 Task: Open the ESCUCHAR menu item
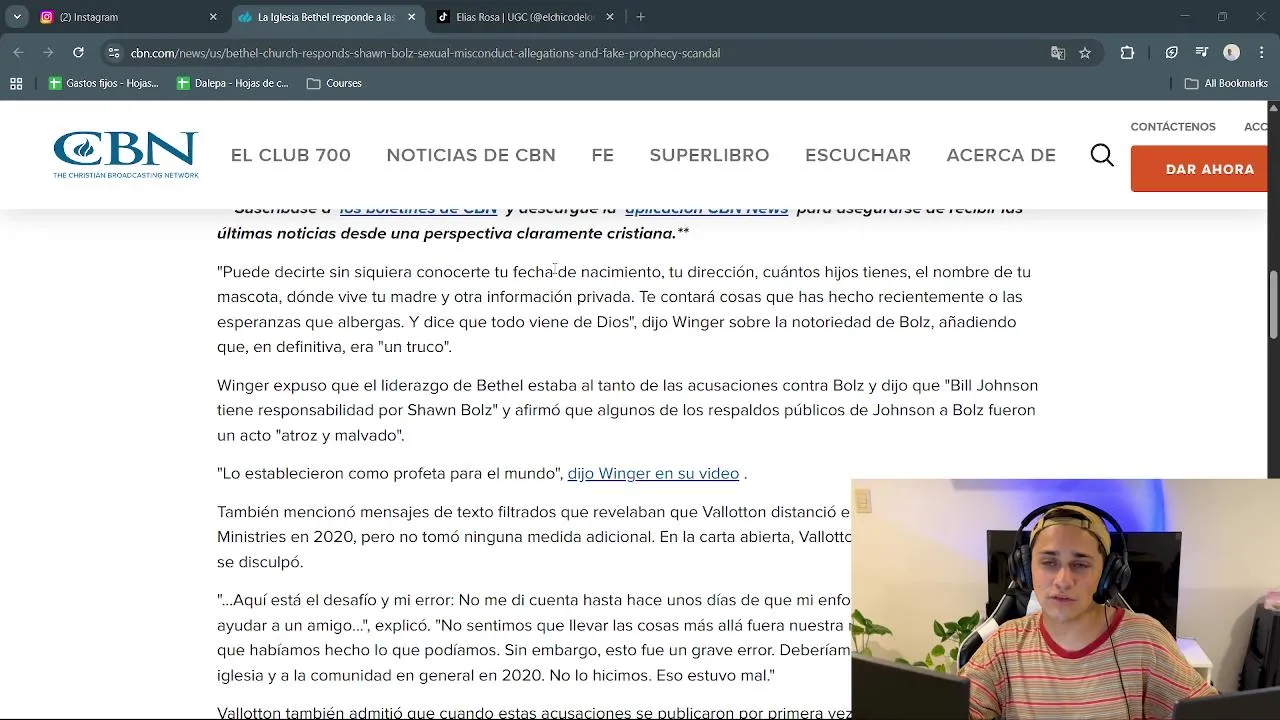pyautogui.click(x=858, y=155)
